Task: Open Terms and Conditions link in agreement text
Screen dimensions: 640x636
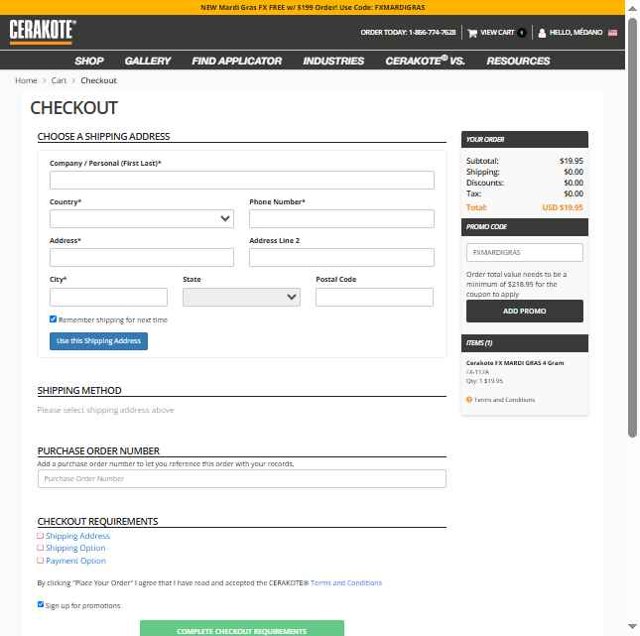Action: 346,583
